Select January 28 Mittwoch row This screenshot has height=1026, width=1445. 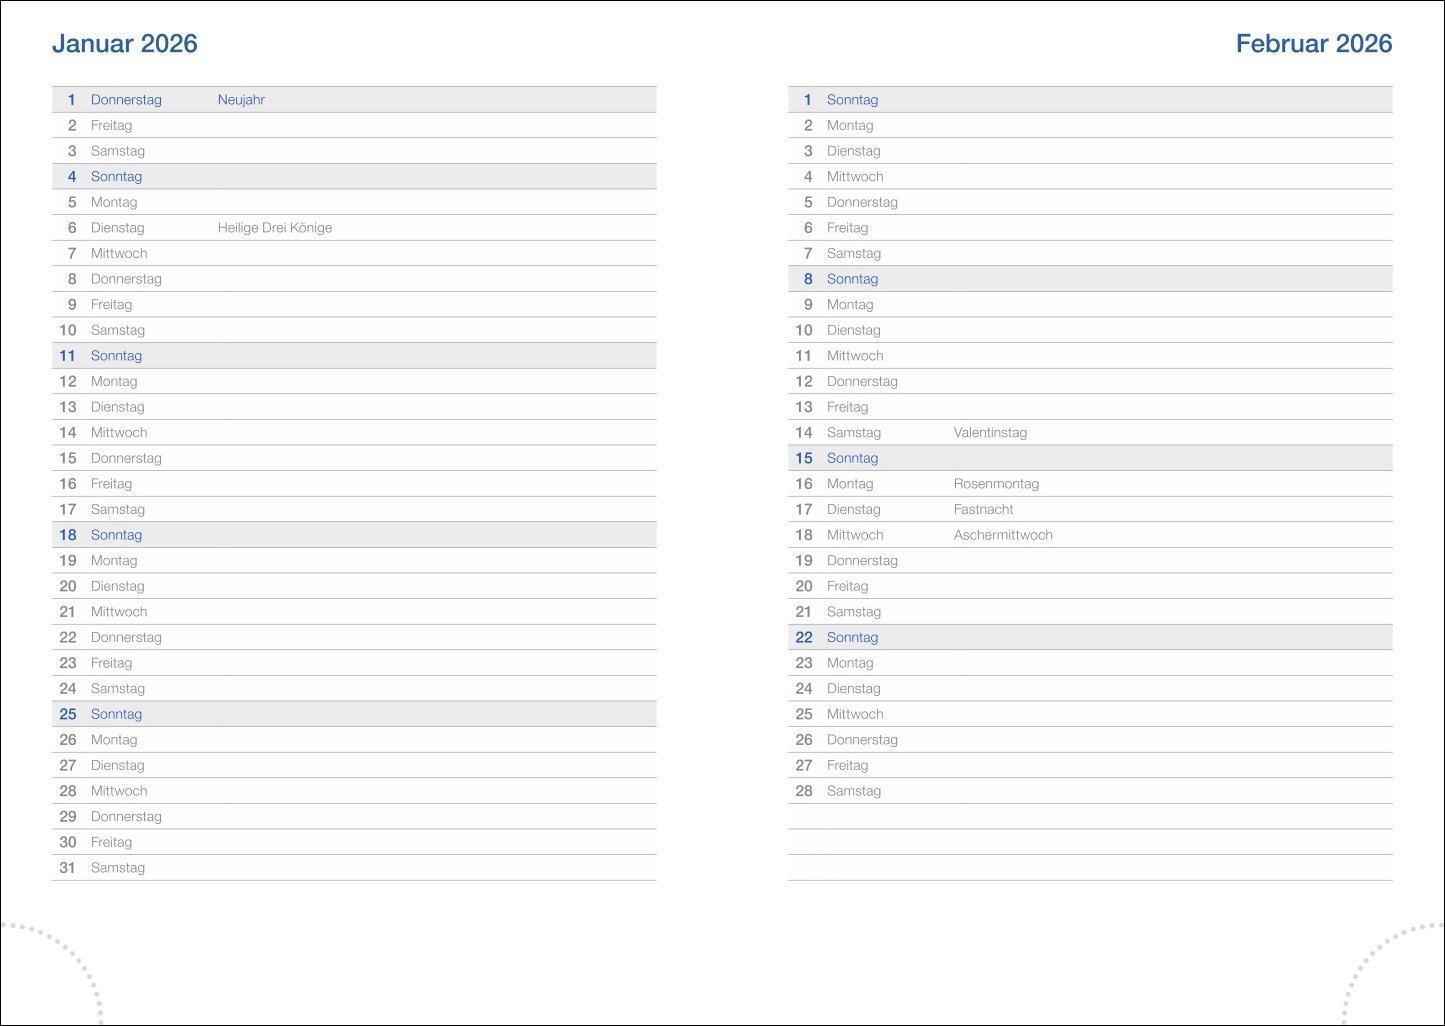[354, 791]
